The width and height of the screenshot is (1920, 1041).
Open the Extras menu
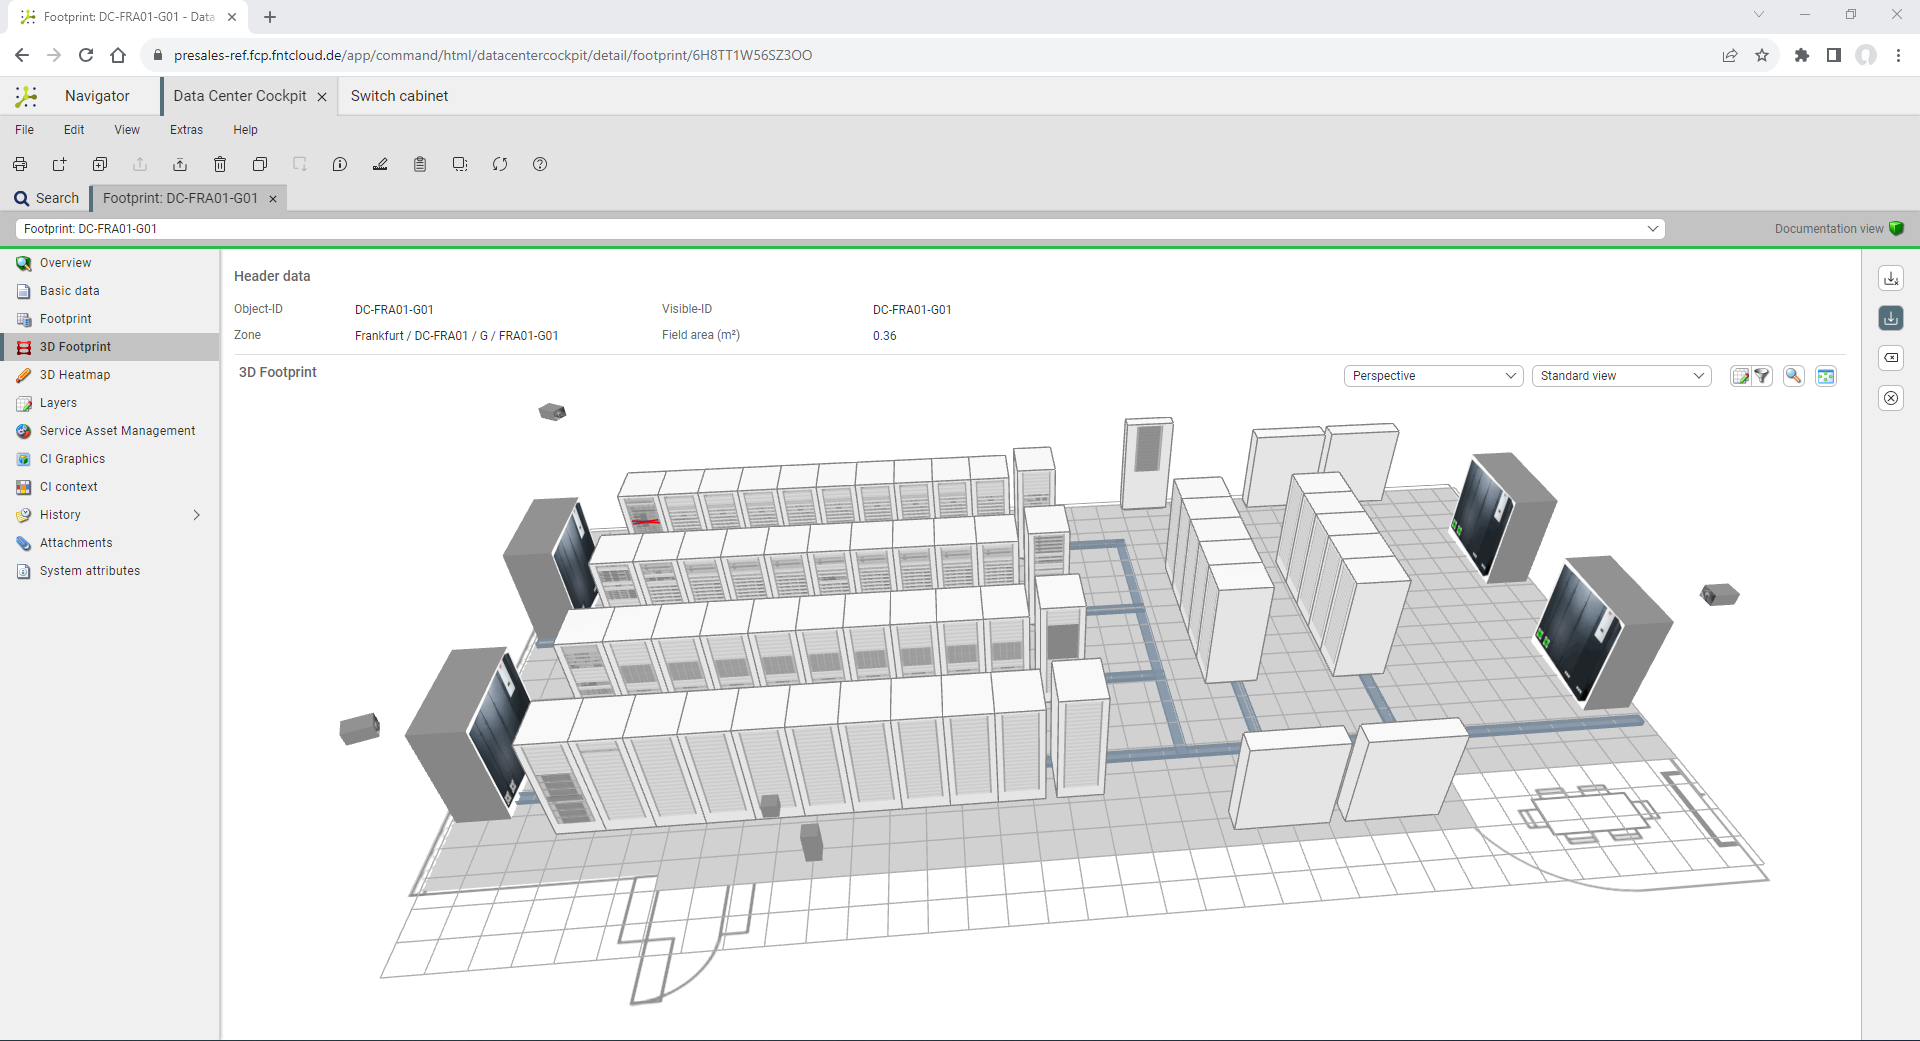186,130
